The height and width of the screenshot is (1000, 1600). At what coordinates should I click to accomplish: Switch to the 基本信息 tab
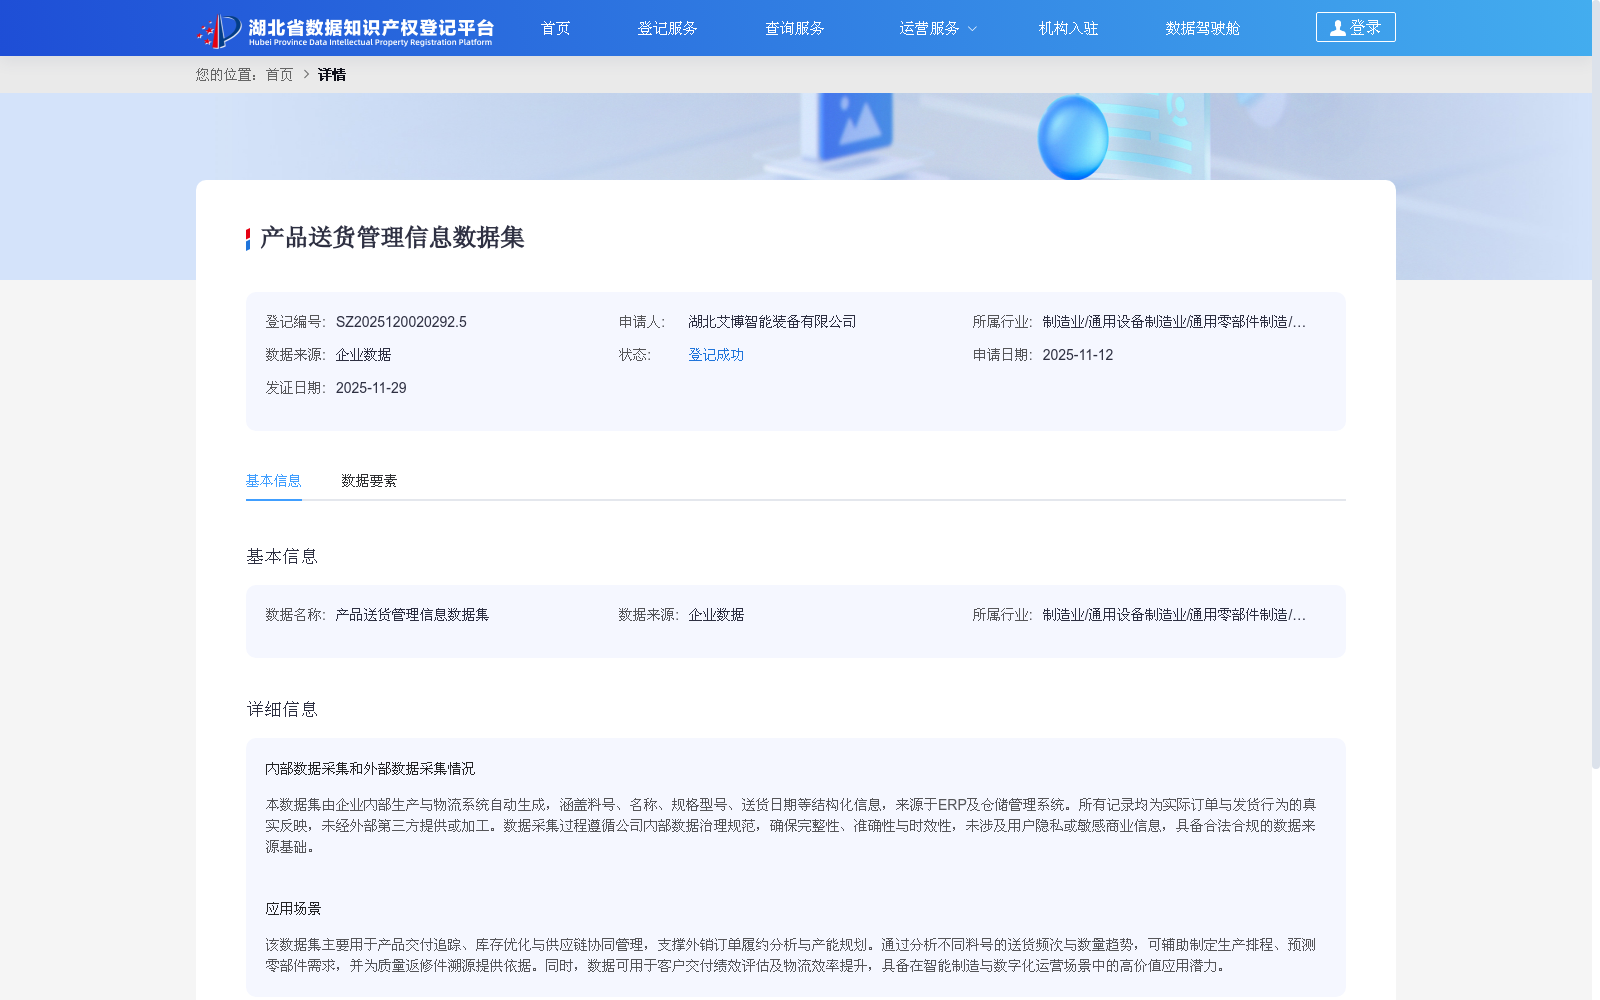coord(274,481)
